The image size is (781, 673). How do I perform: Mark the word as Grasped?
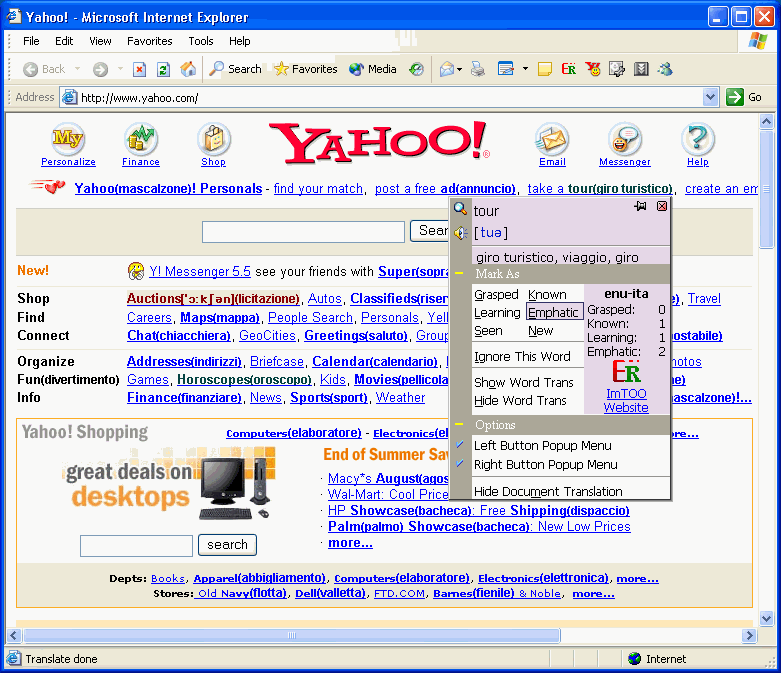tap(496, 294)
